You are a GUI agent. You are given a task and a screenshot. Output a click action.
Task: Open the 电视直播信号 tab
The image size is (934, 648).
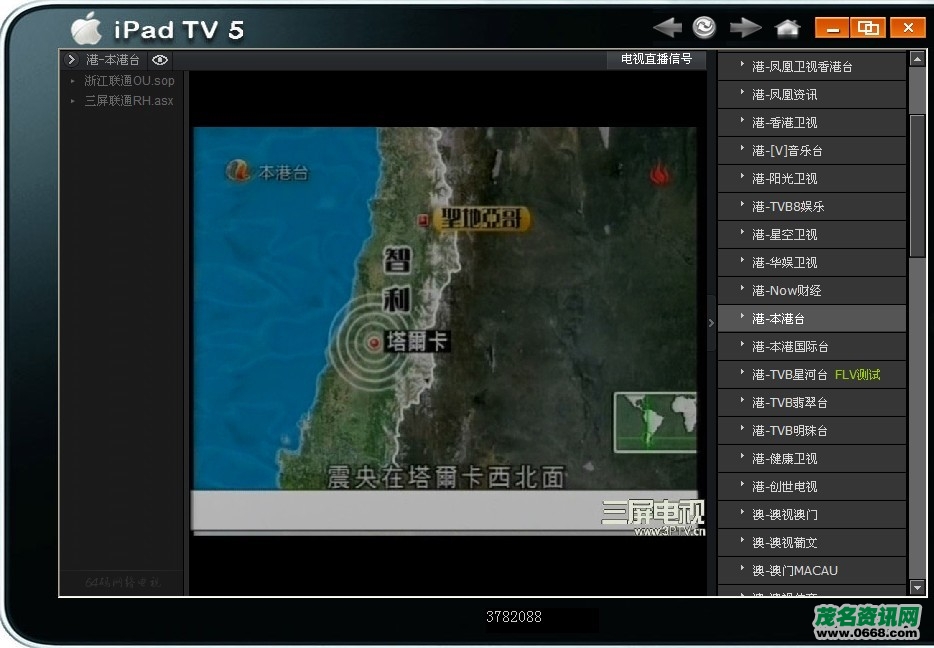point(656,59)
